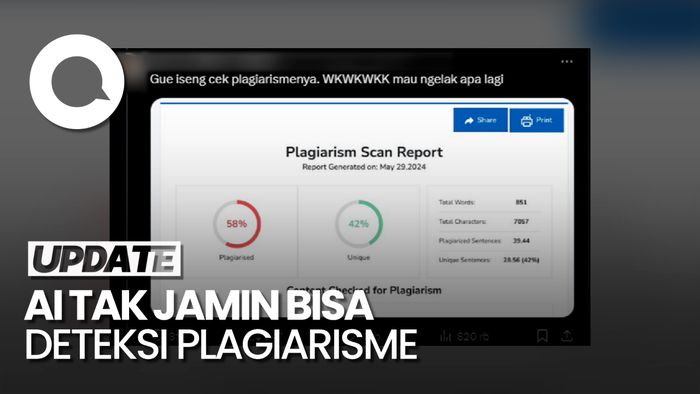
Task: Click the "Unique" label under green gauge
Action: [x=358, y=257]
